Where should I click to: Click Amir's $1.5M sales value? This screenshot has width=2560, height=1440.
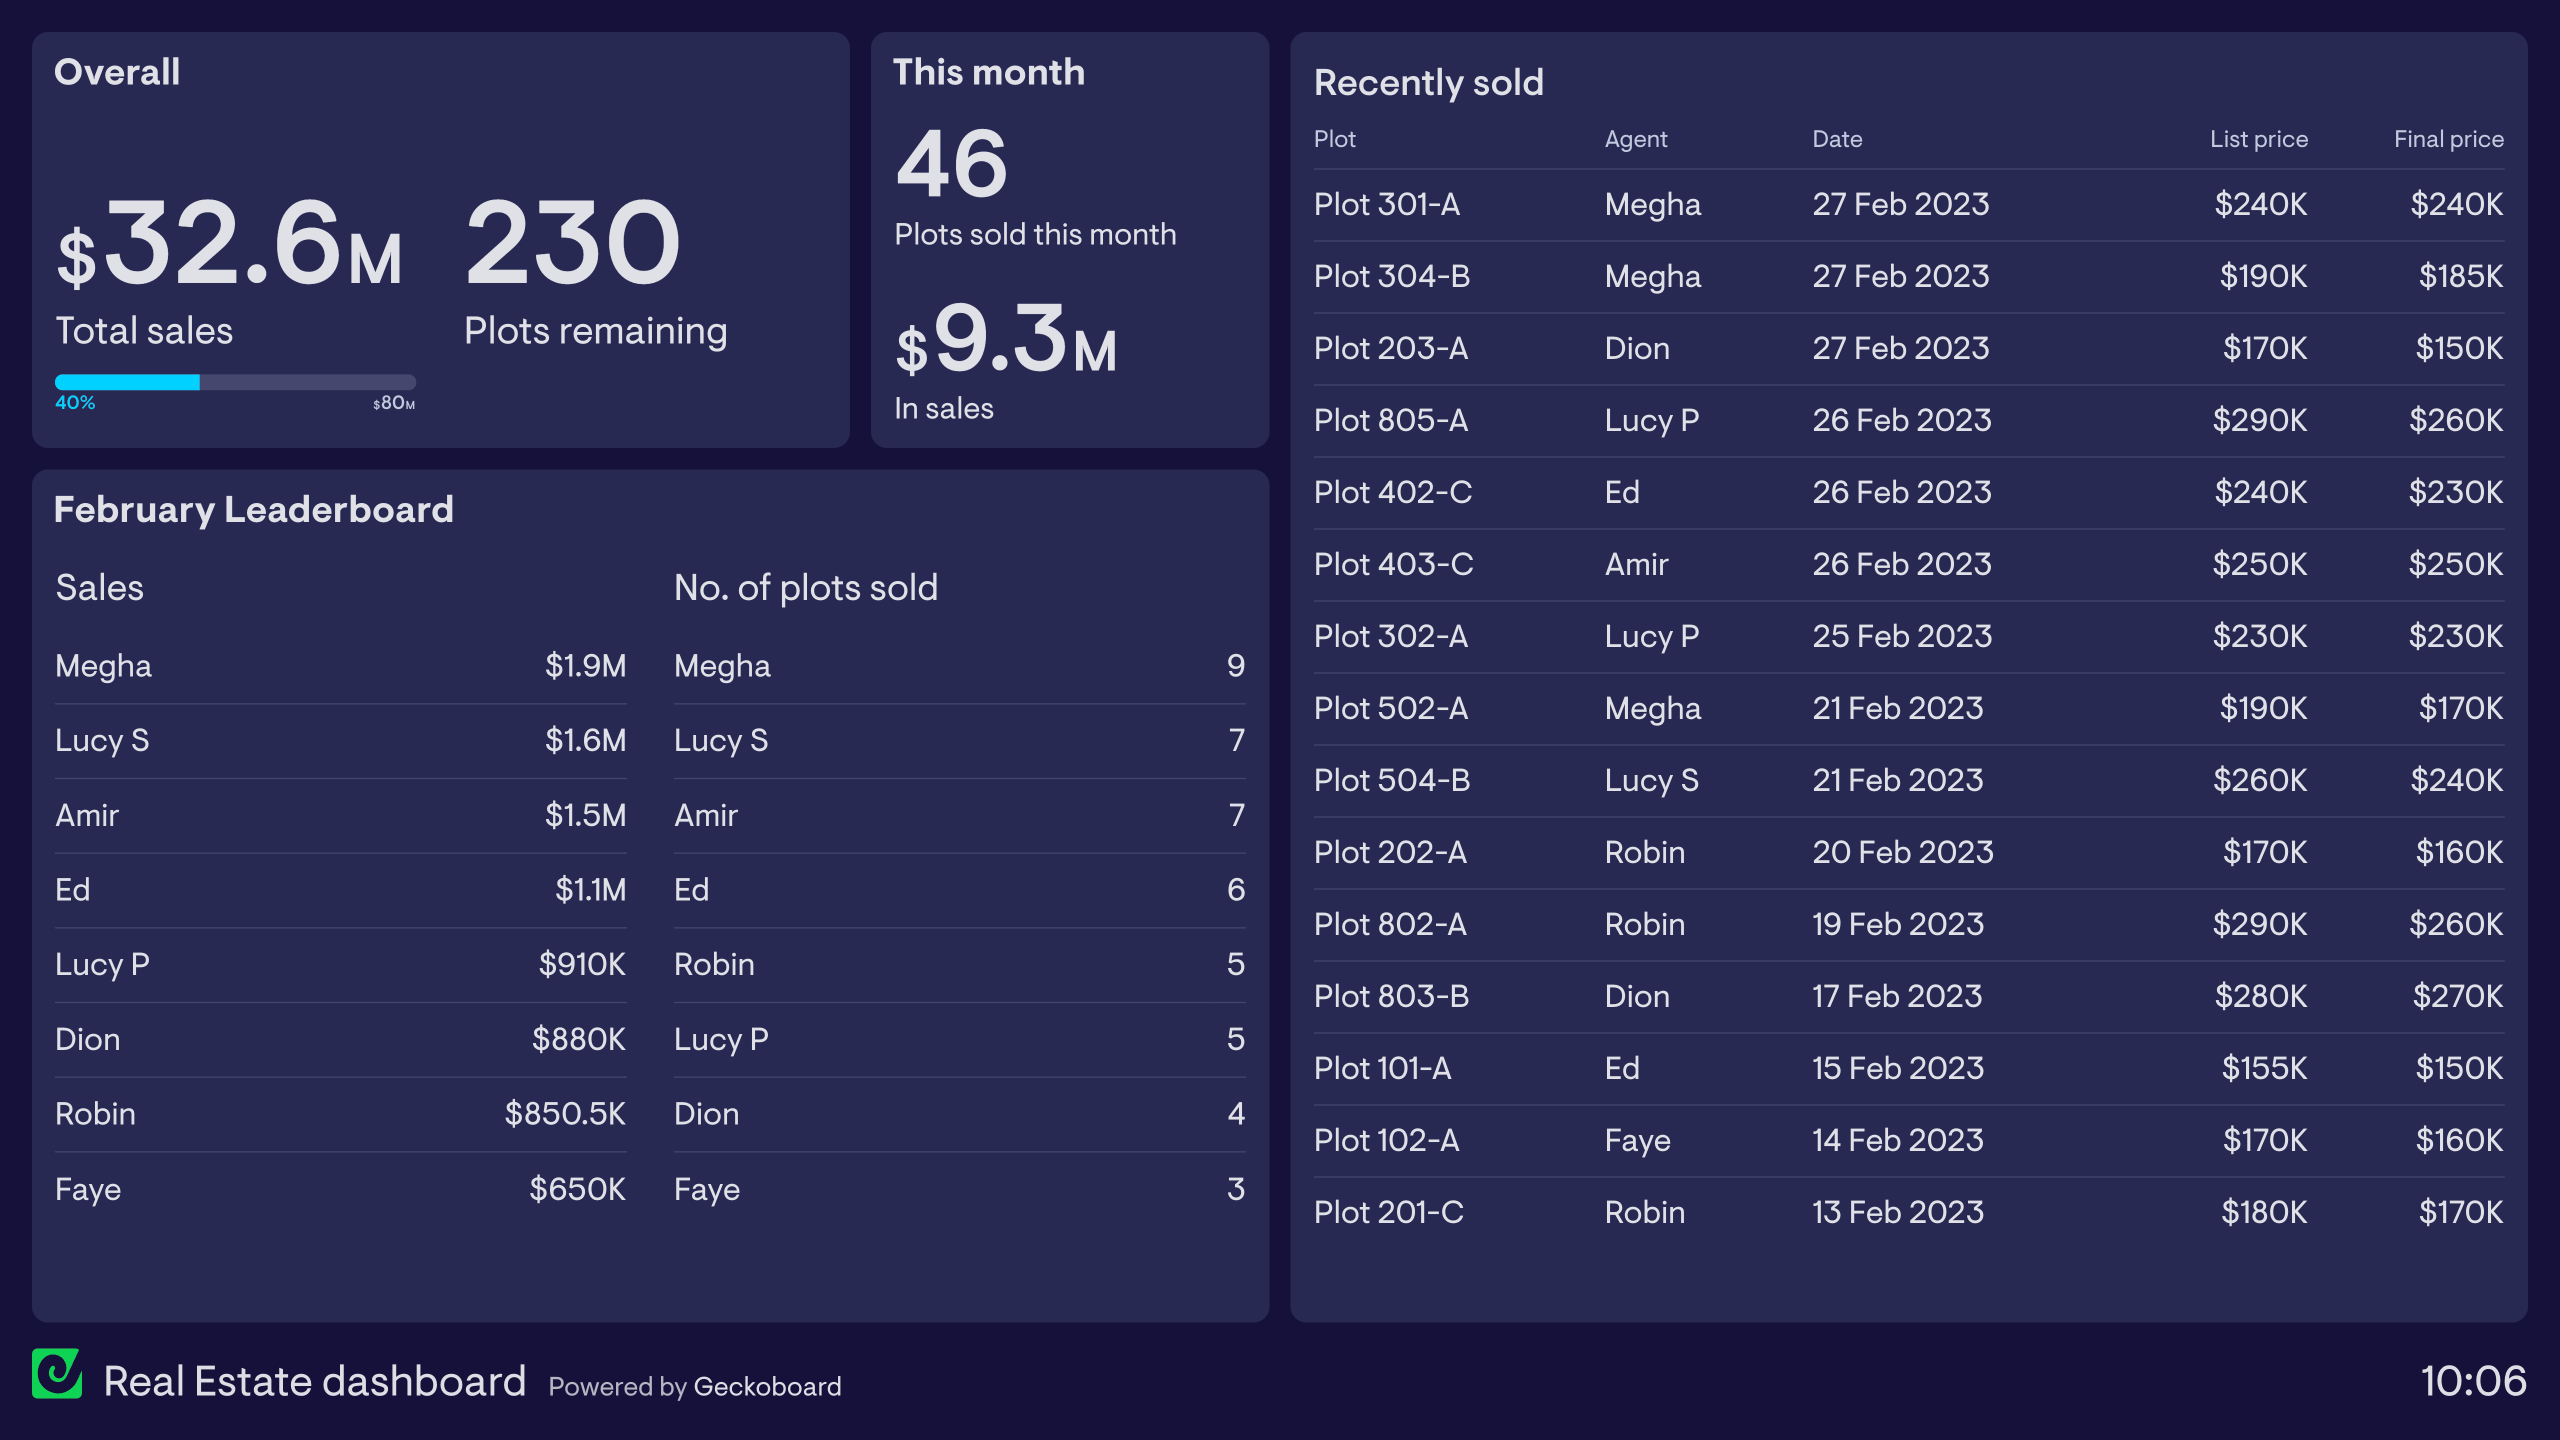click(585, 816)
